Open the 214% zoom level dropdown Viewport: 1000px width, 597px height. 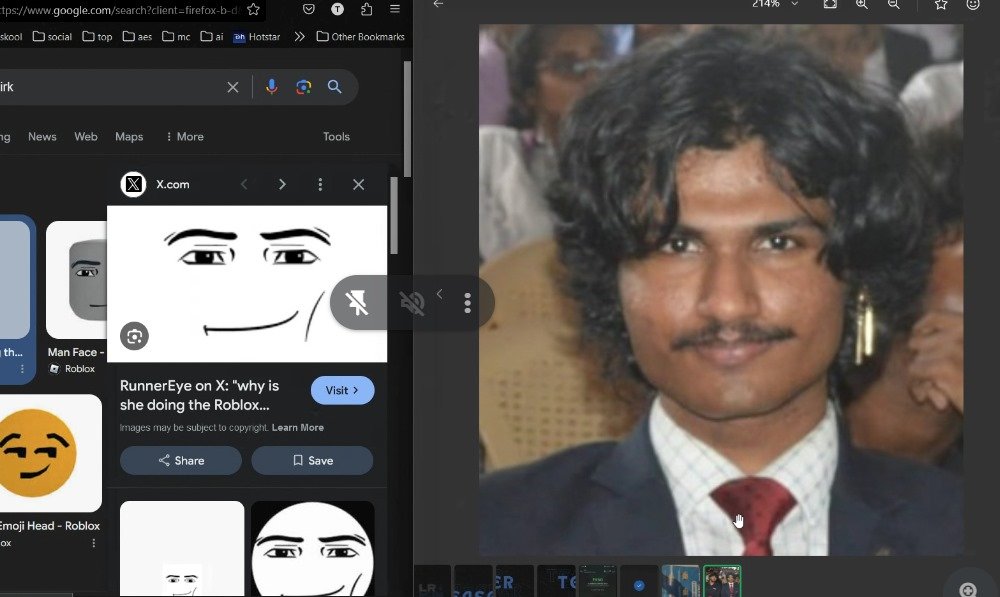(795, 4)
